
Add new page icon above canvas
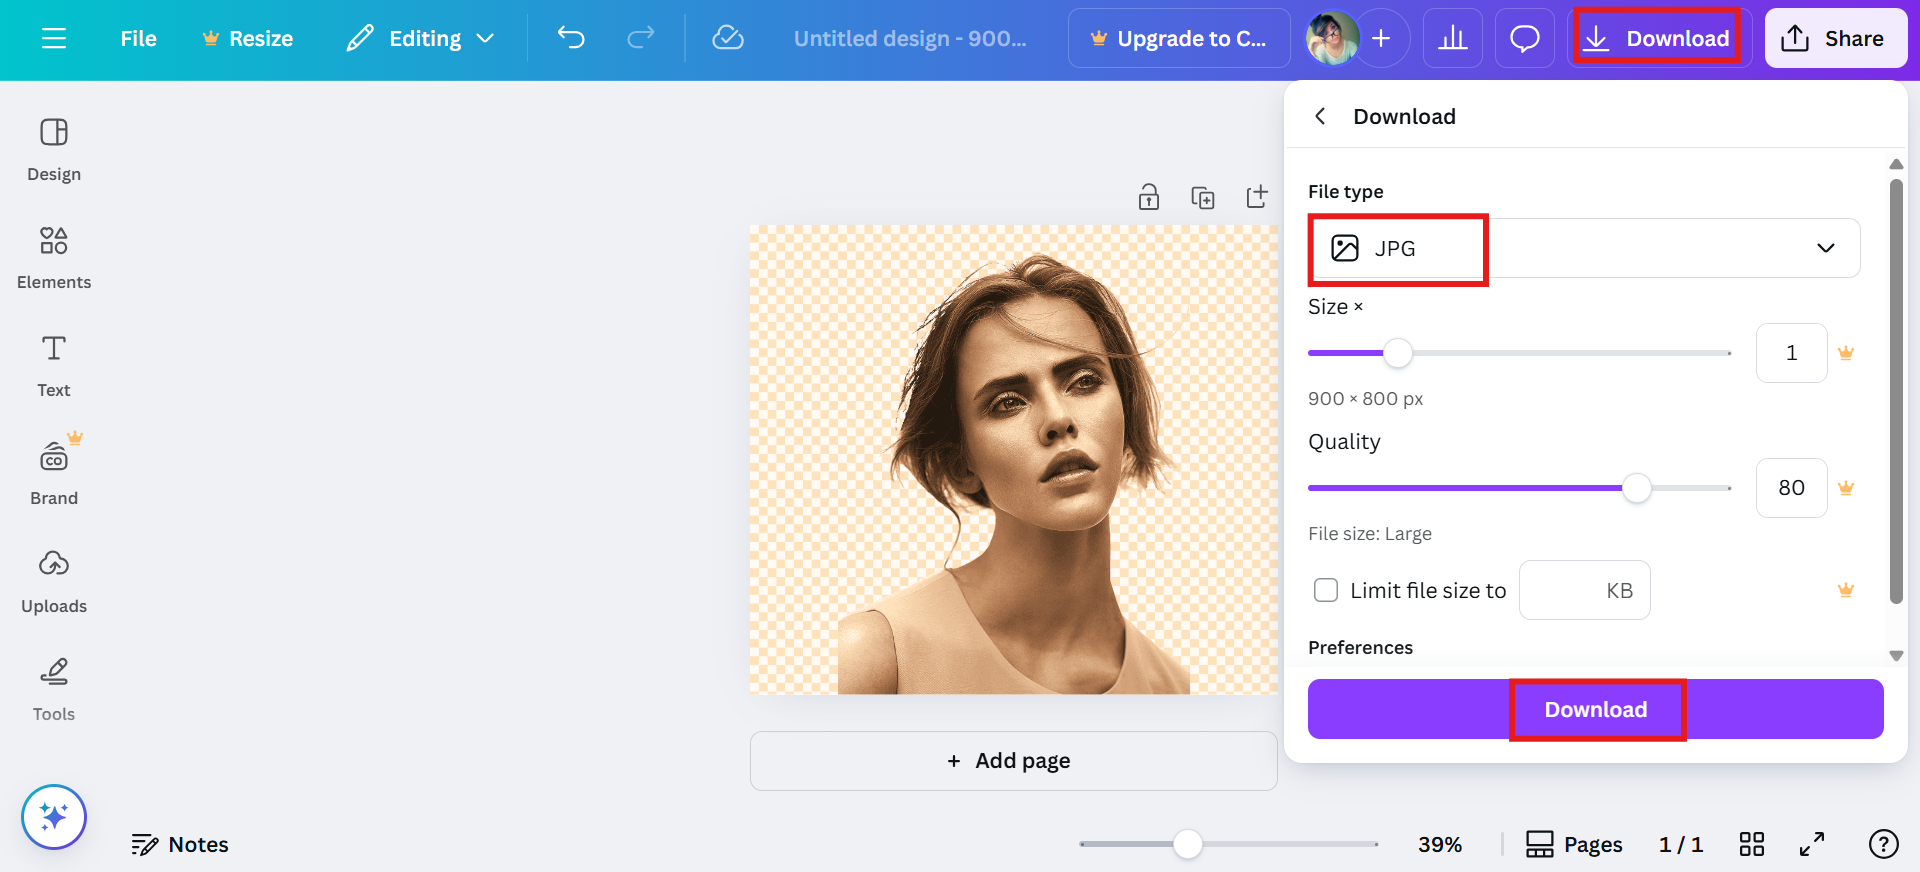(x=1257, y=197)
